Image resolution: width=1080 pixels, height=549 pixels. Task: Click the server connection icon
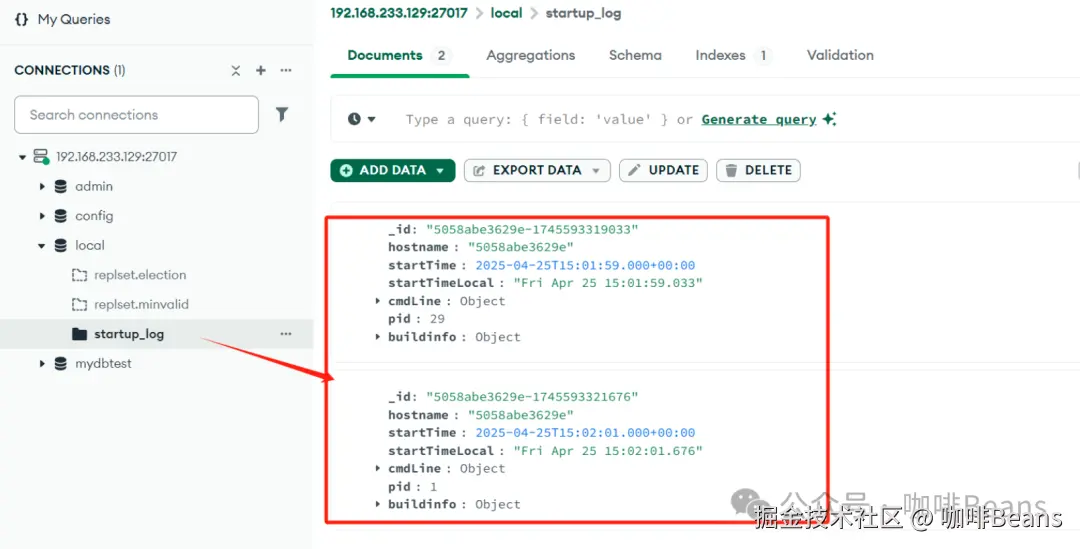pos(41,157)
